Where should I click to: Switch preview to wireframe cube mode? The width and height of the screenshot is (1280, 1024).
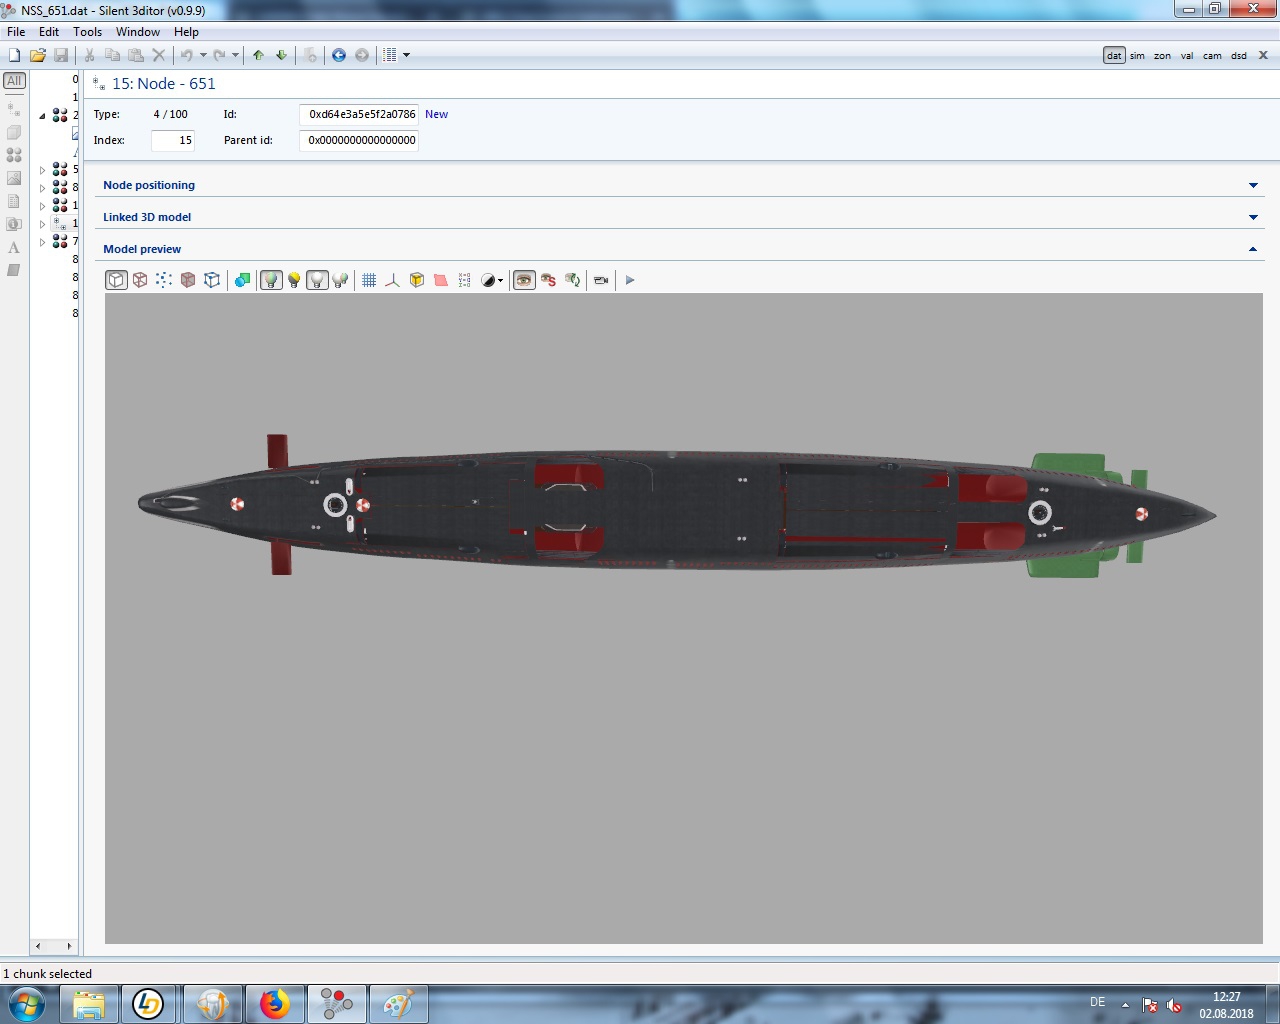(x=140, y=280)
